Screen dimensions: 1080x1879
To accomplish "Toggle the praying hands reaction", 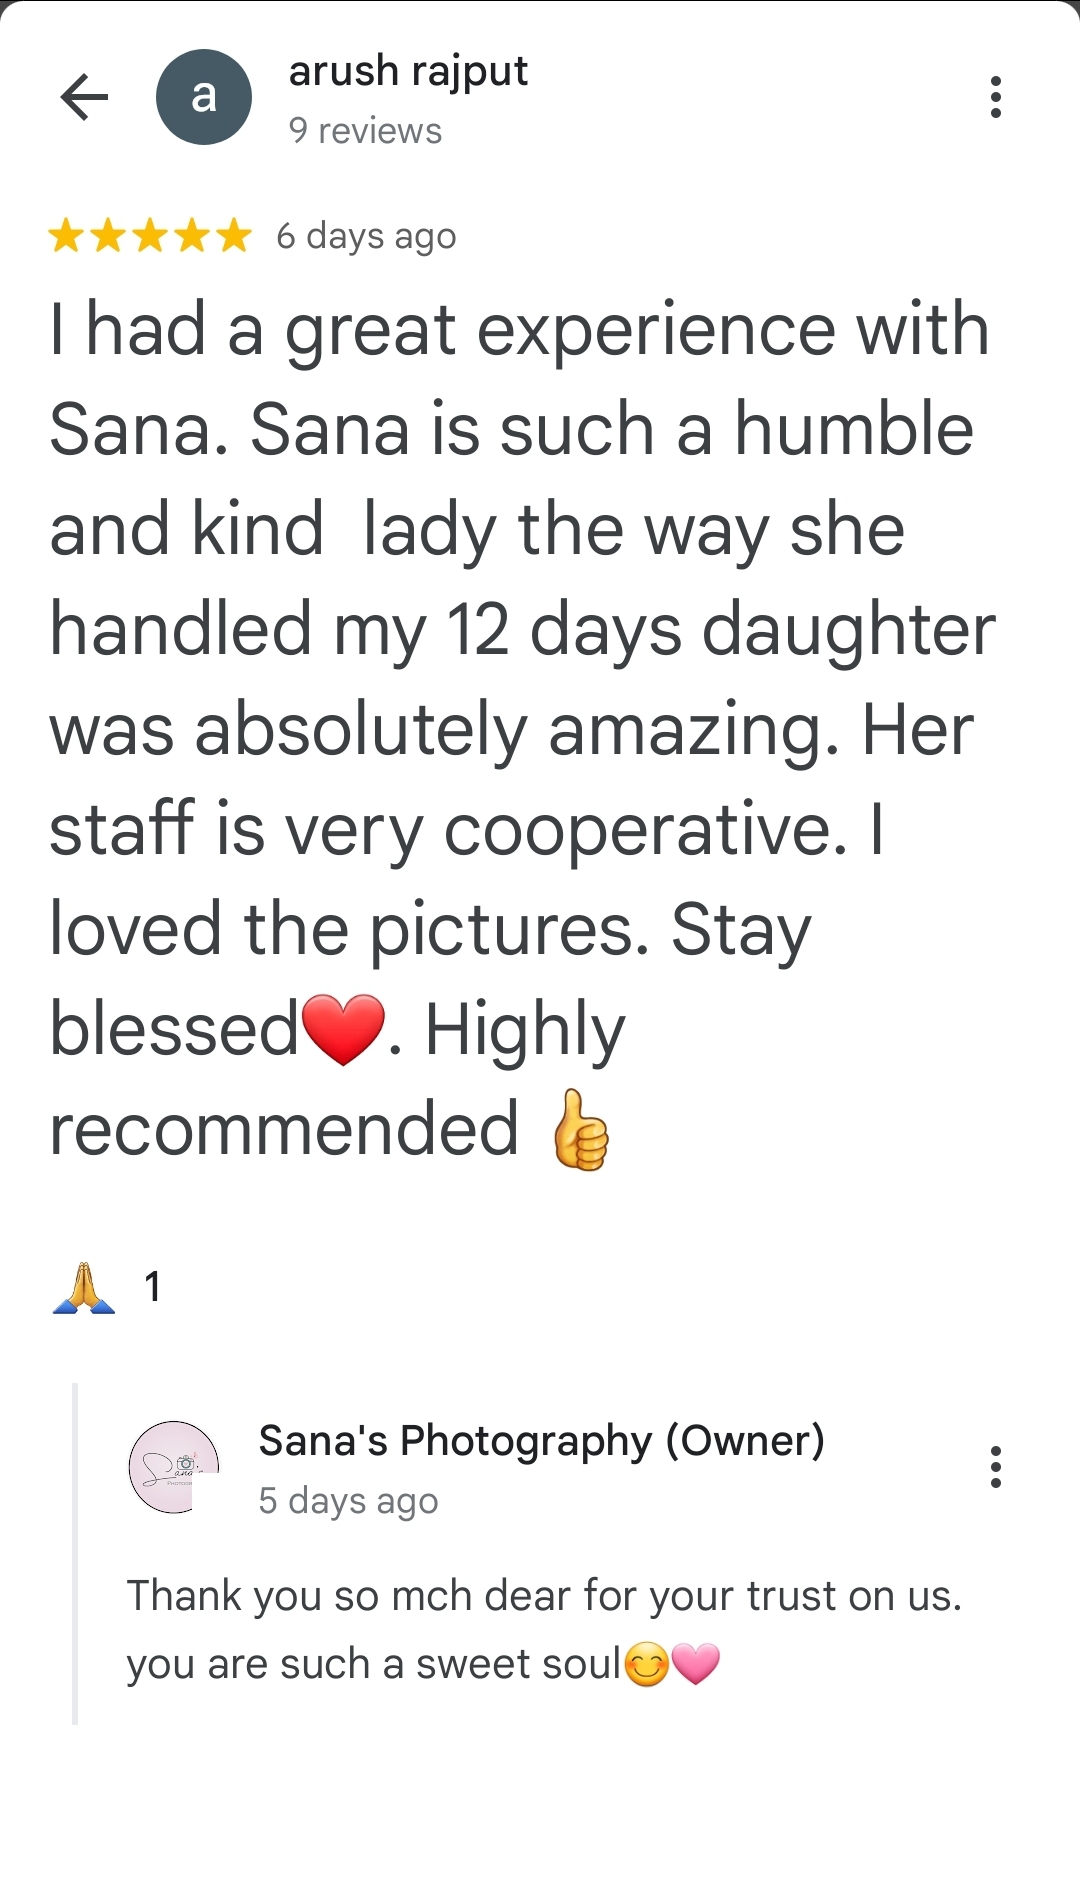I will 84,1287.
